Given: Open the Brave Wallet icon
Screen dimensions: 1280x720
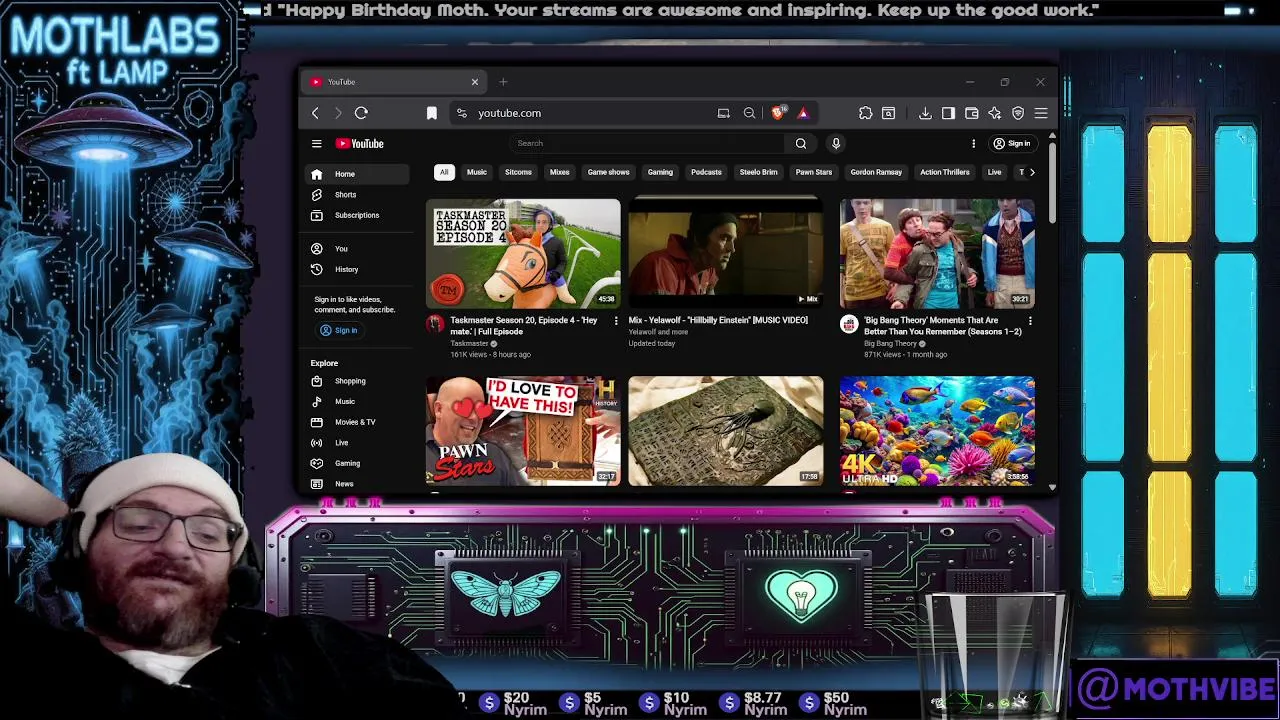Looking at the screenshot, I should coord(971,113).
